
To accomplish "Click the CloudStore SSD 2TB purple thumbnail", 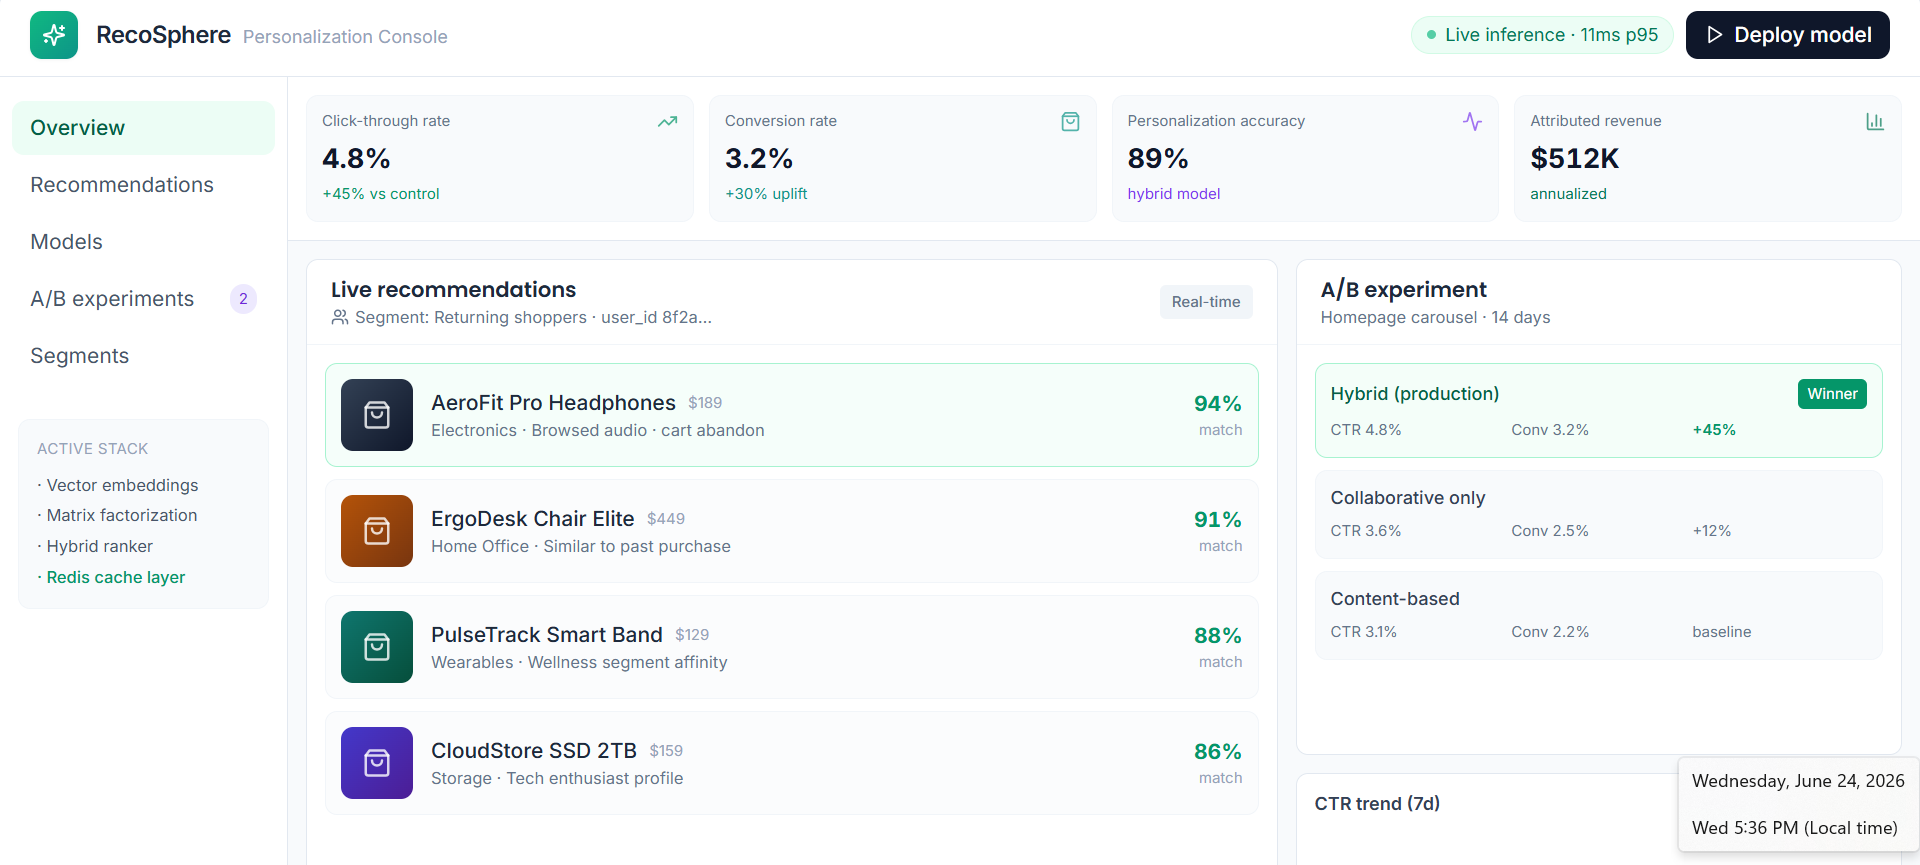I will 377,763.
